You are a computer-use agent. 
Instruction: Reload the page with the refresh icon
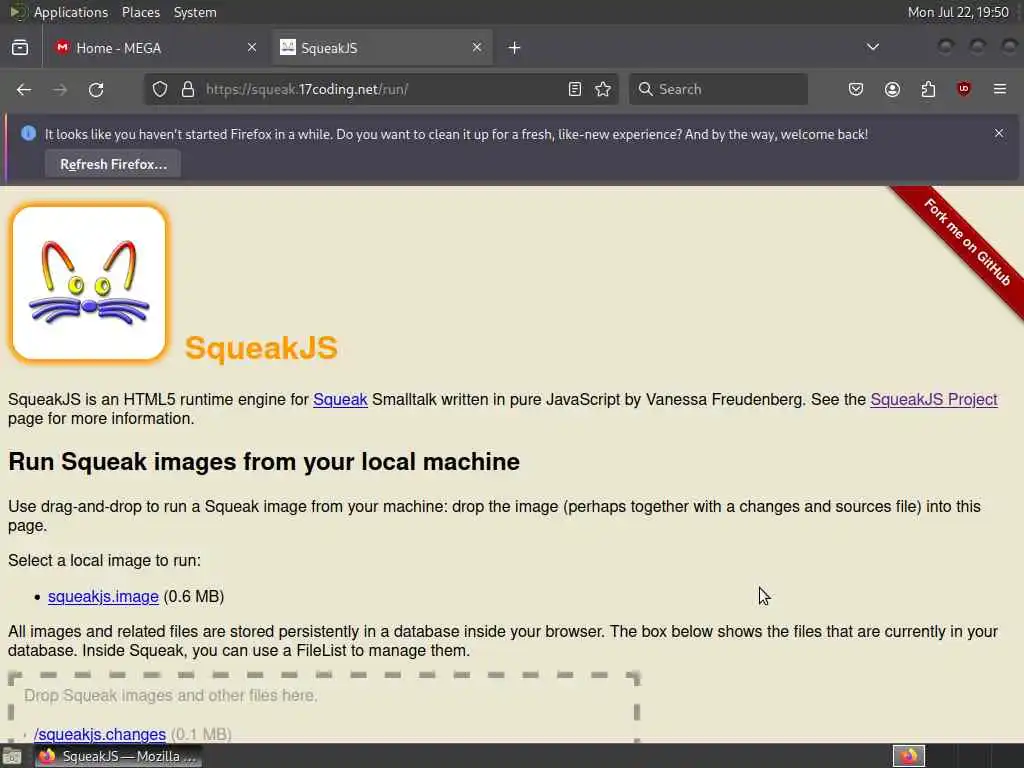click(96, 89)
